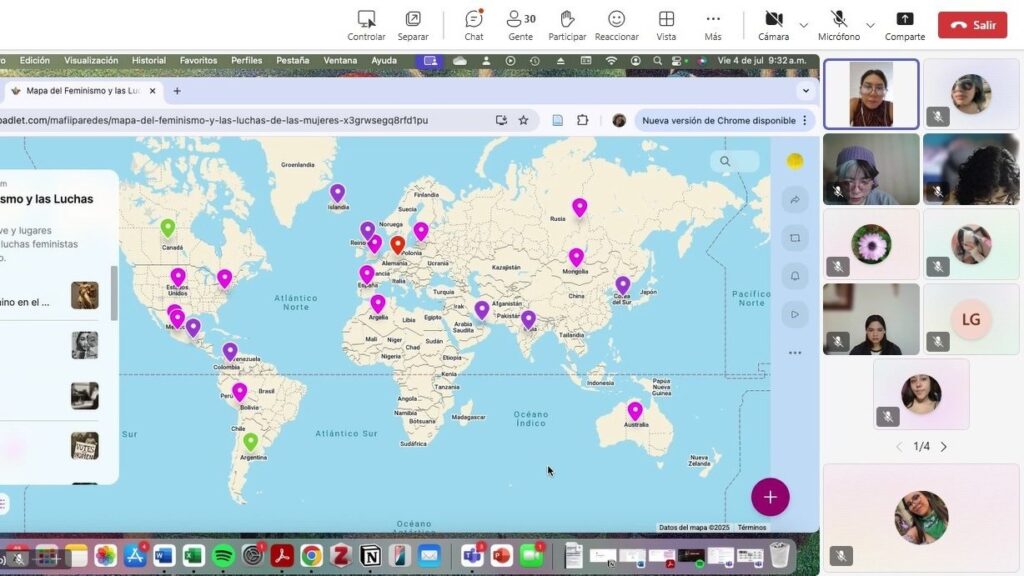Expand camera options dropdown arrow
The width and height of the screenshot is (1024, 576).
804,25
